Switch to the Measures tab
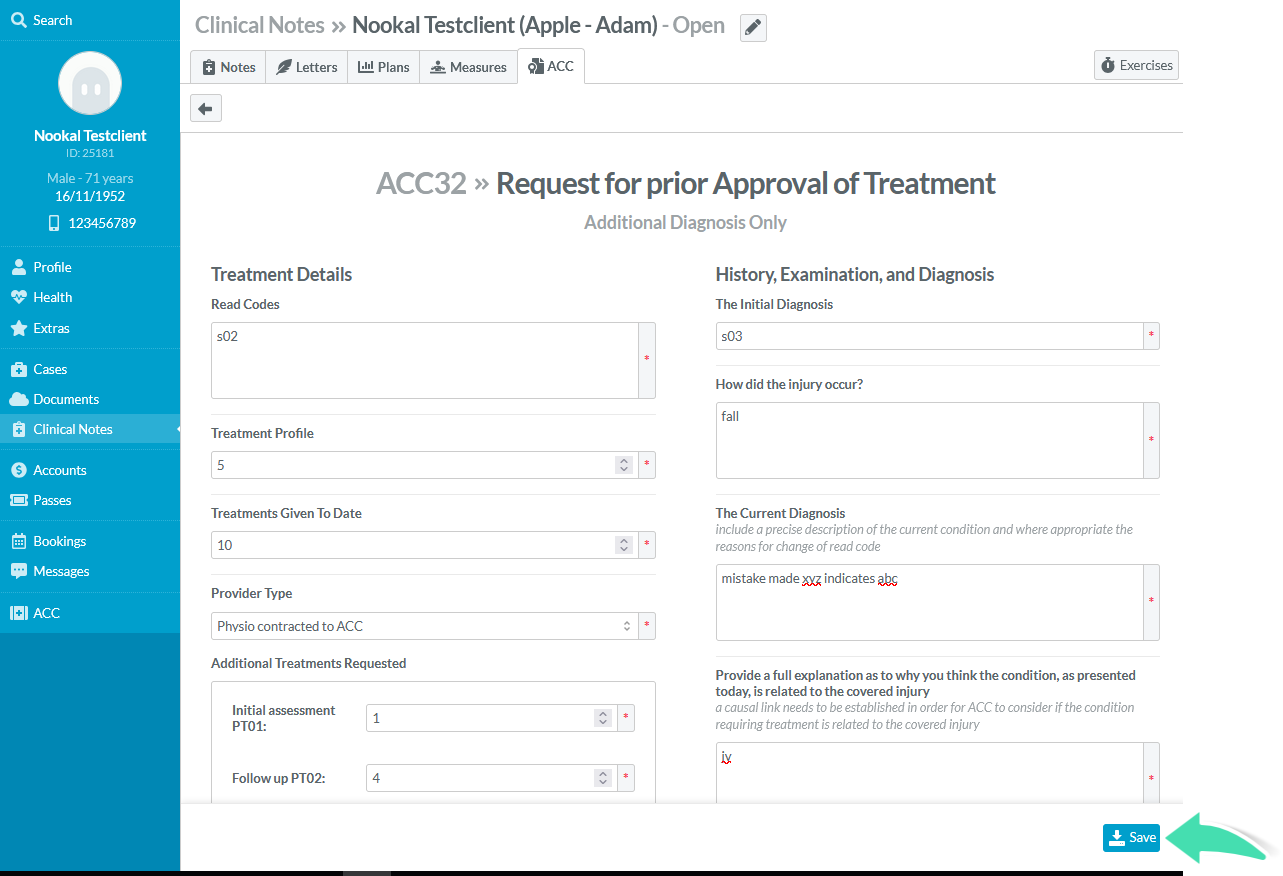Image resolution: width=1283 pixels, height=876 pixels. pyautogui.click(x=468, y=67)
